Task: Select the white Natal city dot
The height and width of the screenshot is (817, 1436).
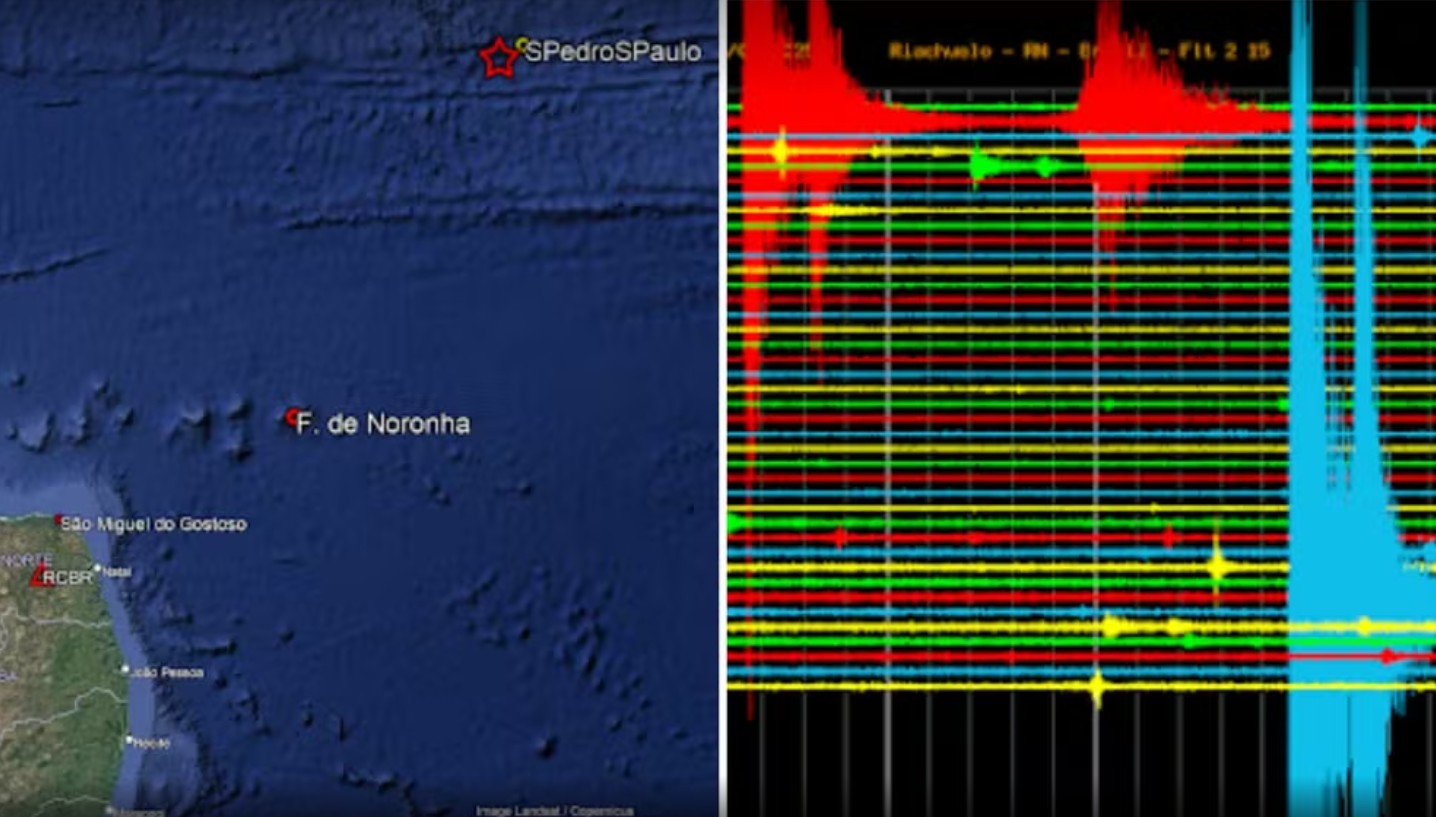Action: pyautogui.click(x=98, y=569)
